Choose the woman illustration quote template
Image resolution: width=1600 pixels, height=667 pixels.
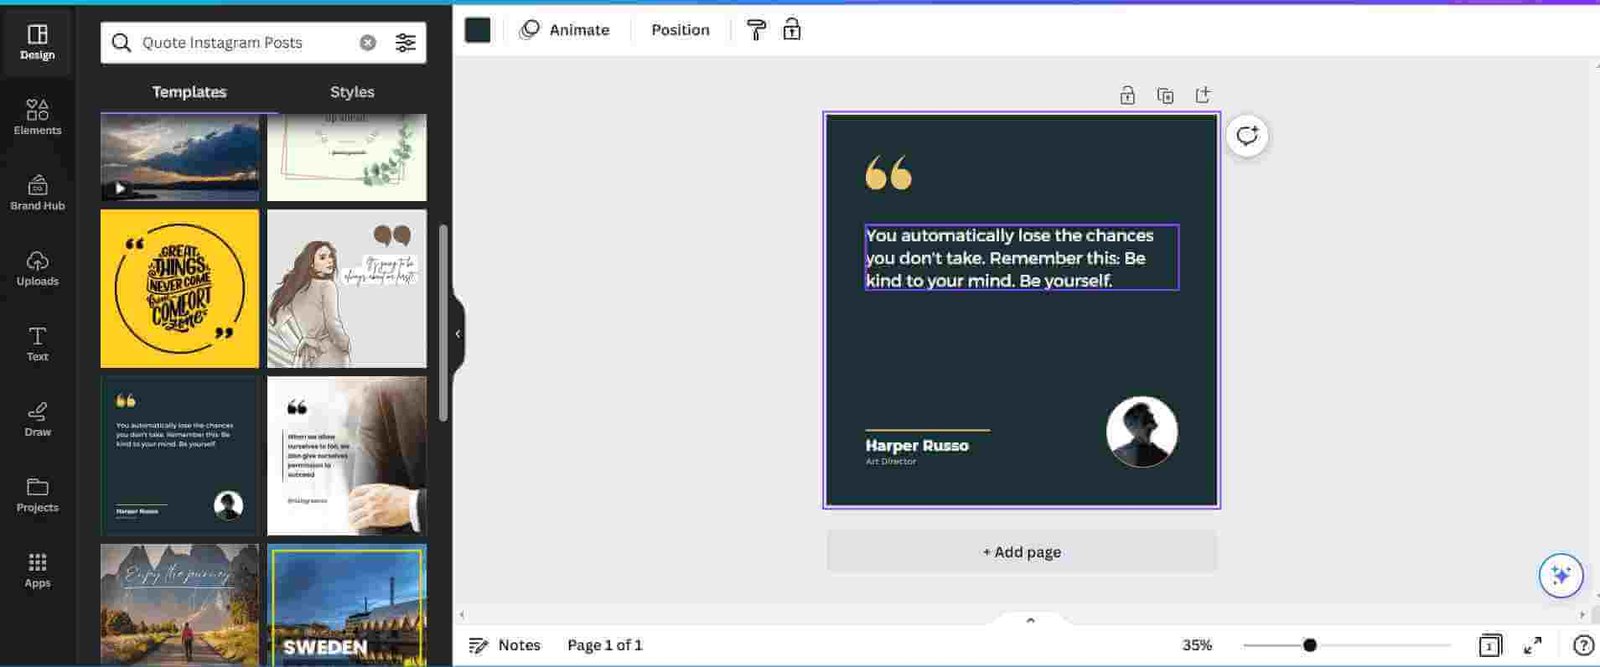347,288
